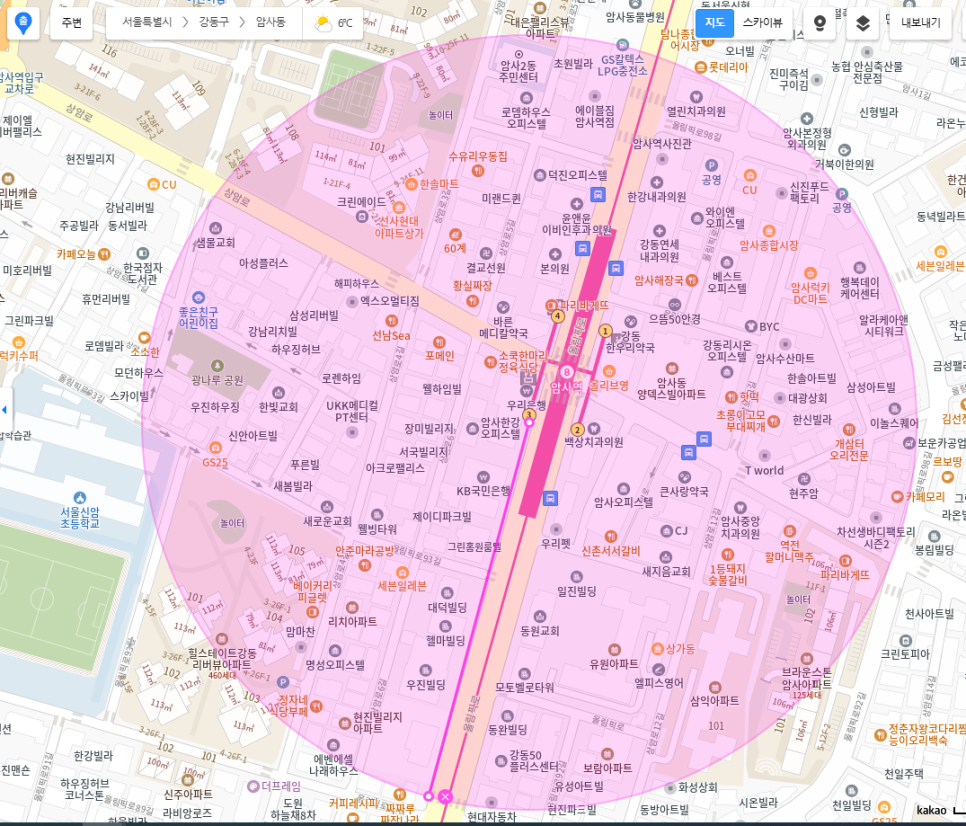
Task: Click the 우리은행 bank label
Action: (526, 405)
